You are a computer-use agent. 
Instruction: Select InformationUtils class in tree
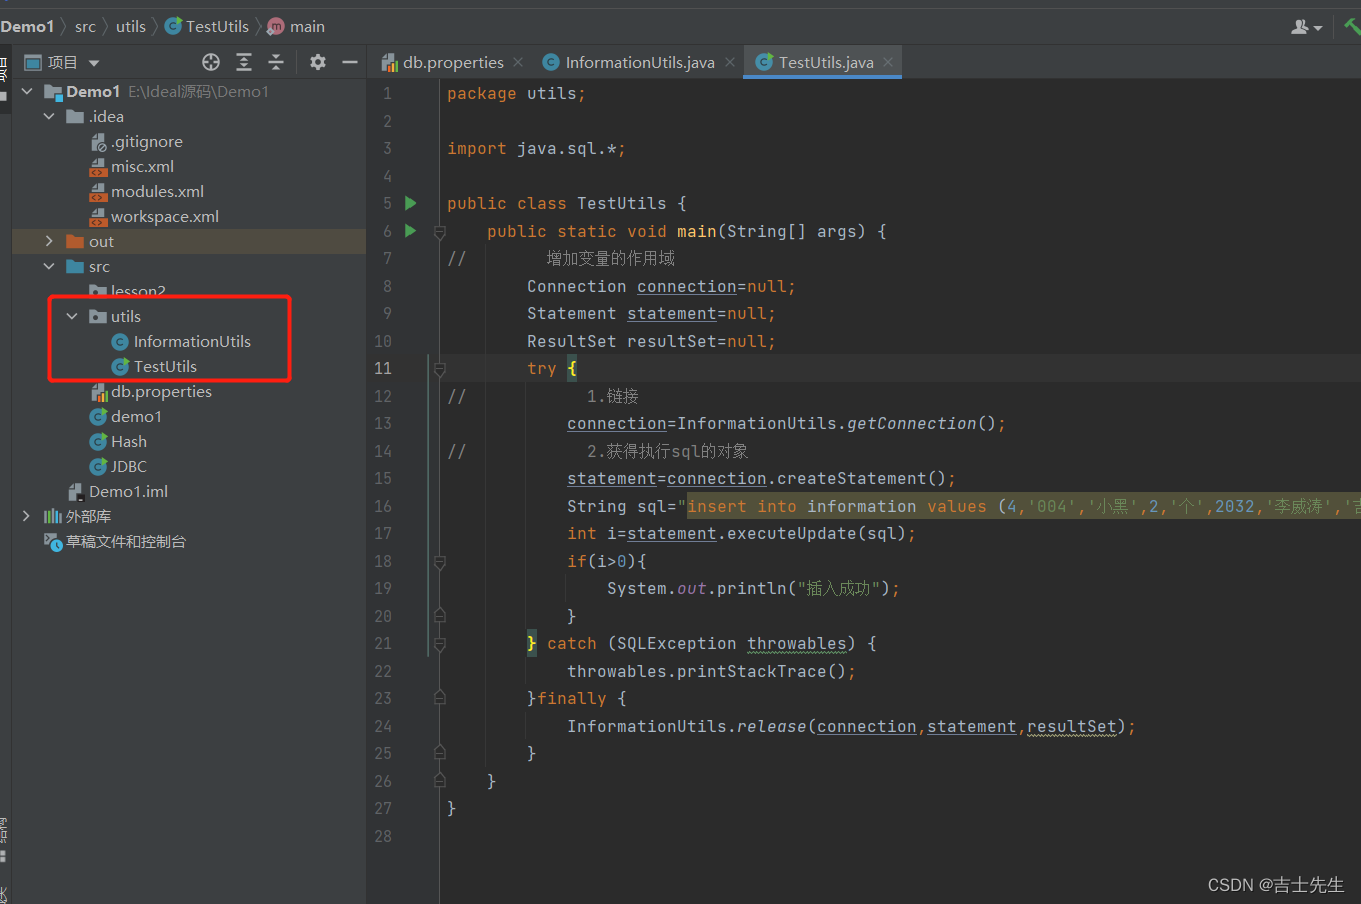click(181, 342)
